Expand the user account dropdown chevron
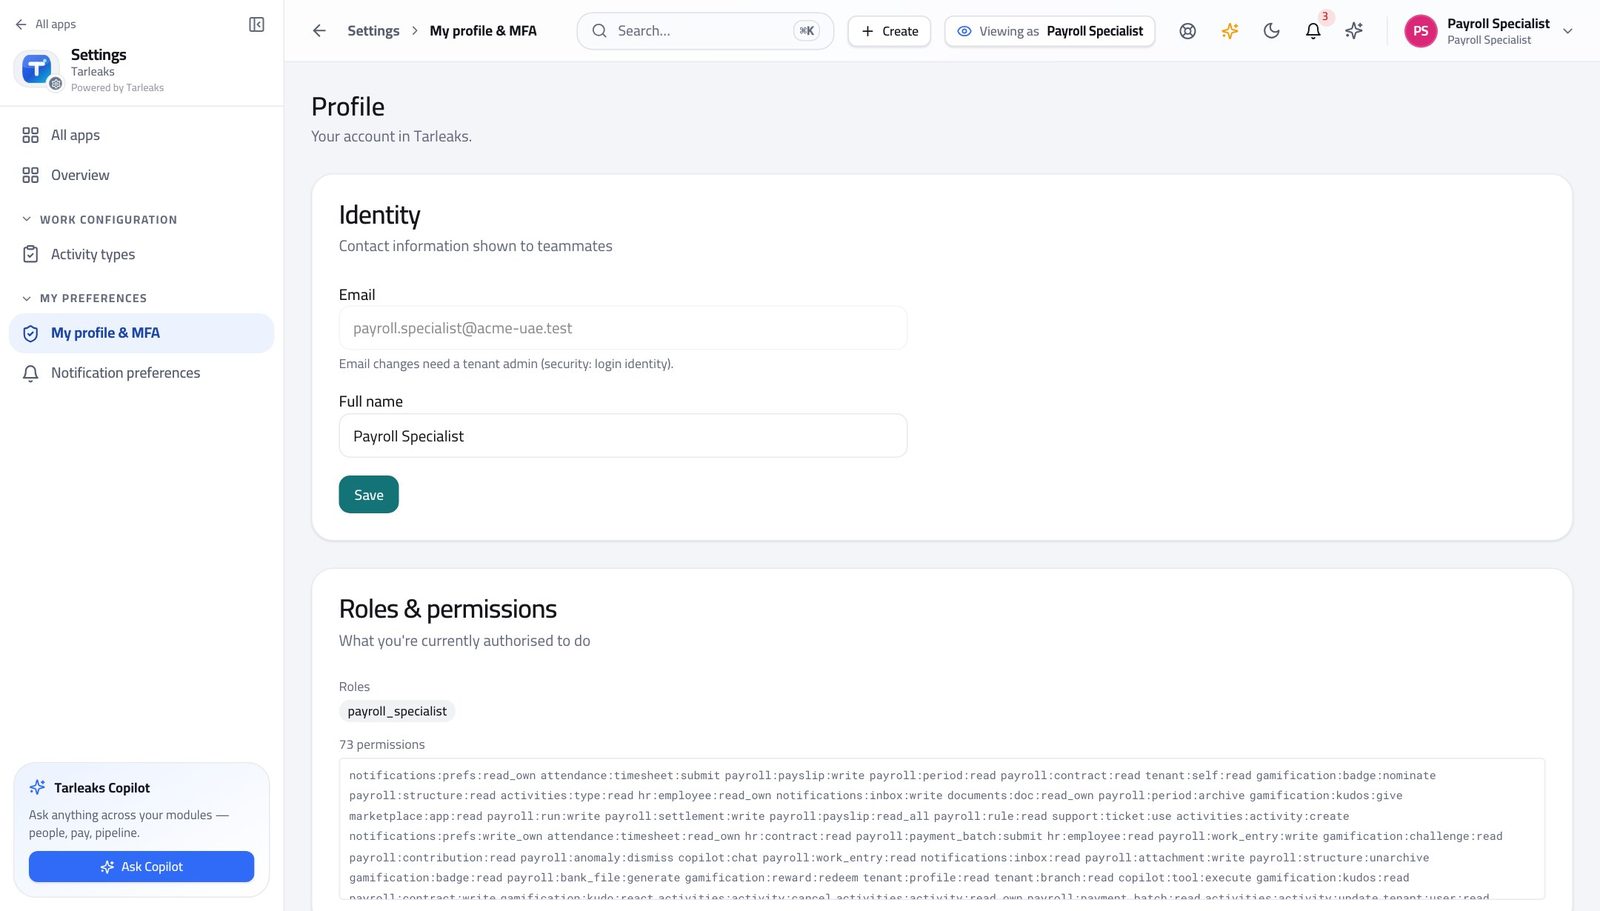Viewport: 1600px width, 911px height. tap(1568, 31)
